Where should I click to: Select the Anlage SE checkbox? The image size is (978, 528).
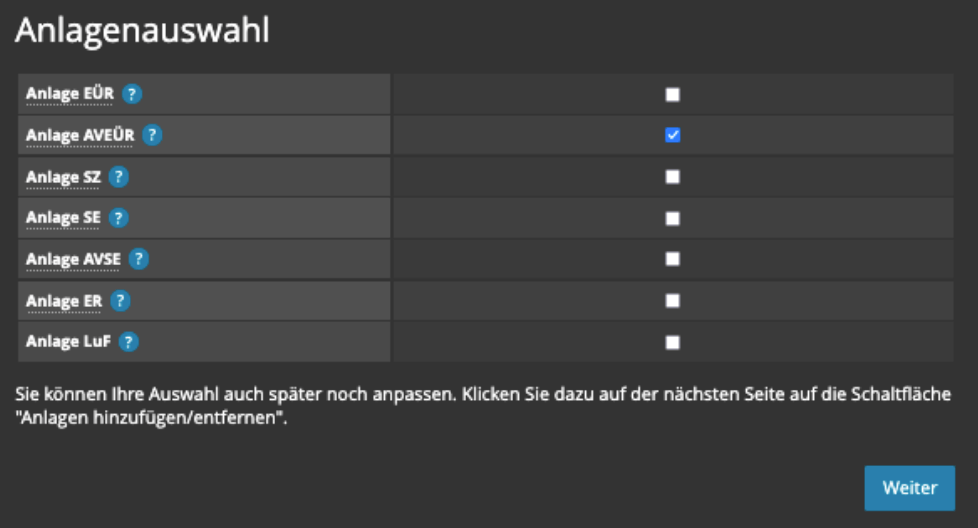coord(673,218)
